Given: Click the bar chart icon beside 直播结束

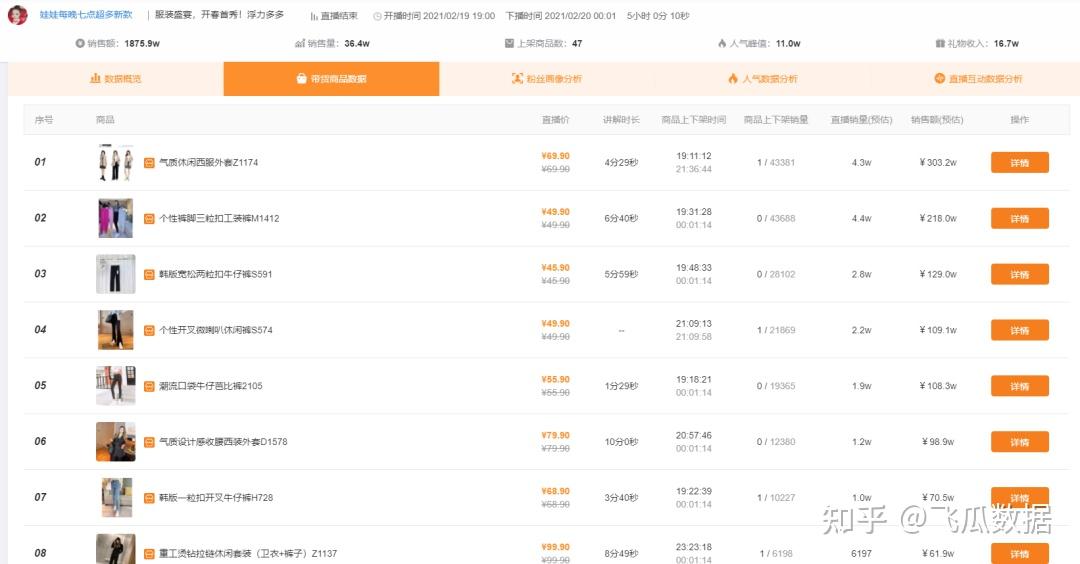Looking at the screenshot, I should pos(314,16).
